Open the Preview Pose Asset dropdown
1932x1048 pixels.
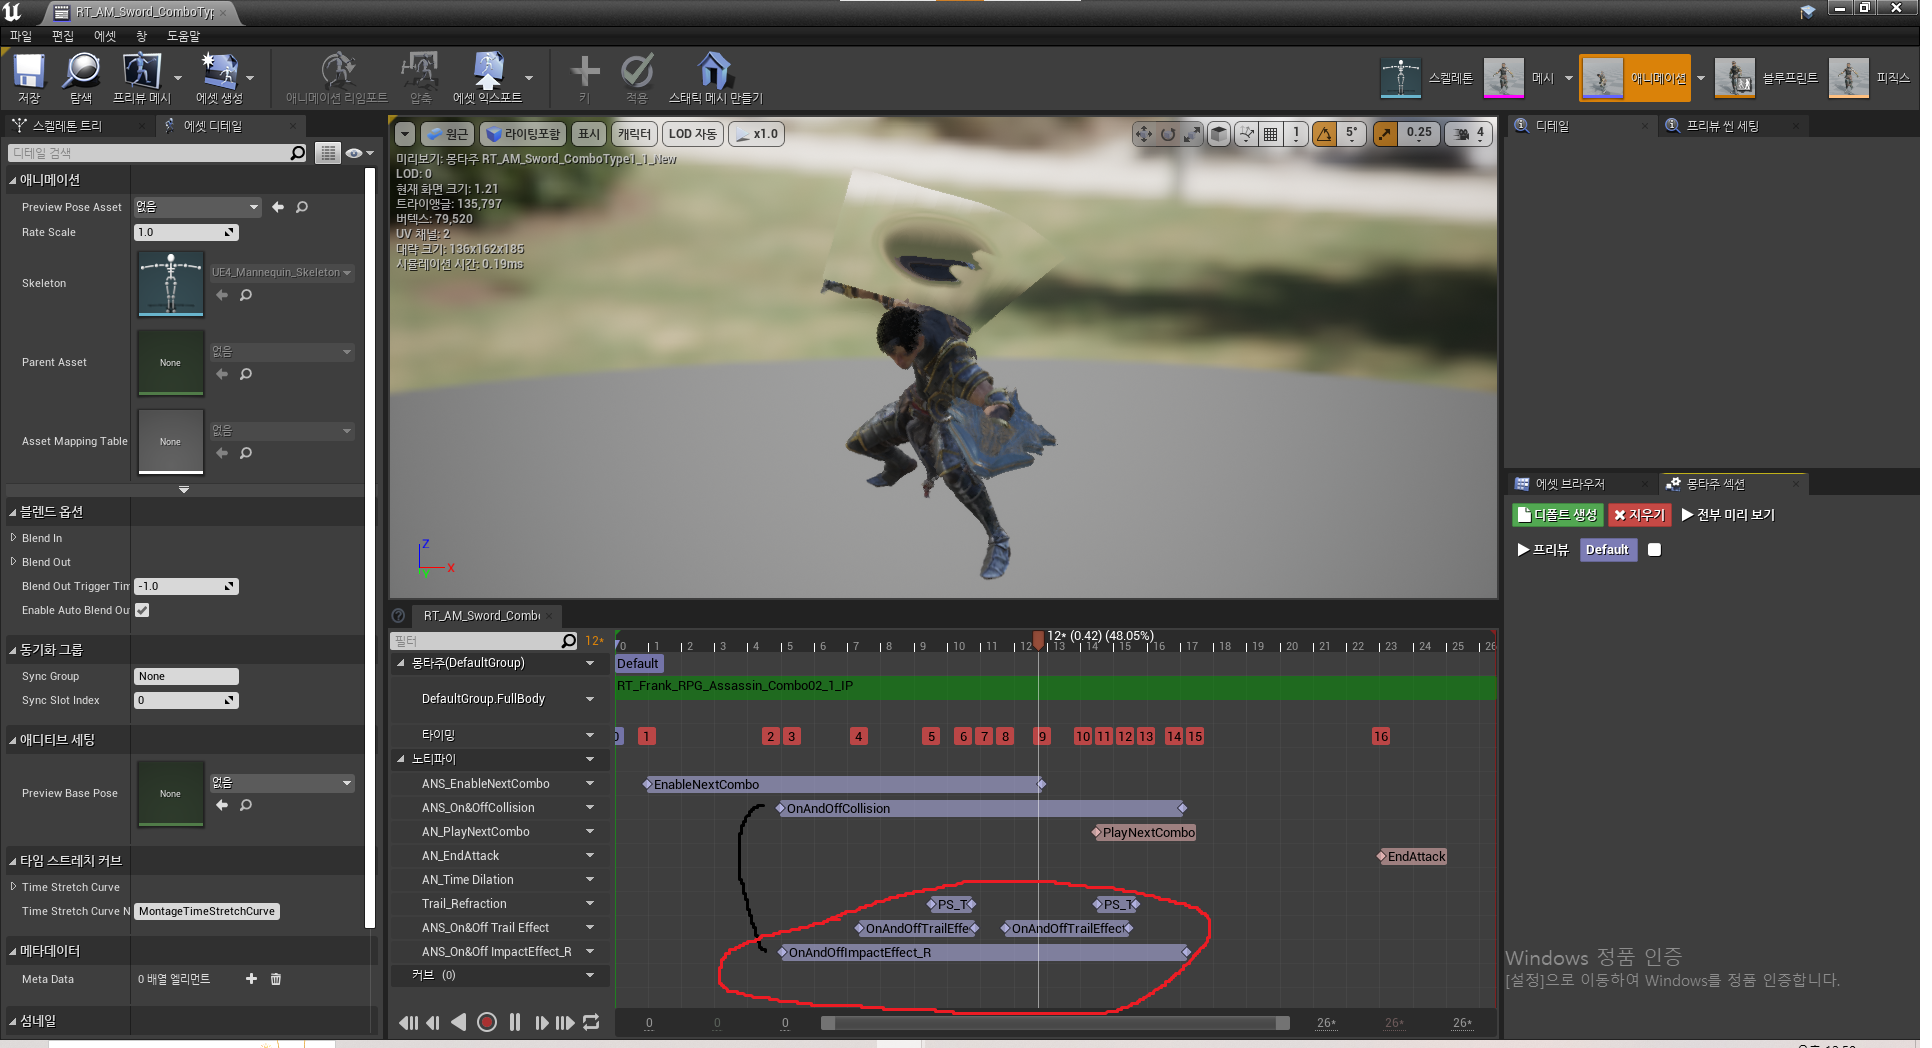click(198, 207)
